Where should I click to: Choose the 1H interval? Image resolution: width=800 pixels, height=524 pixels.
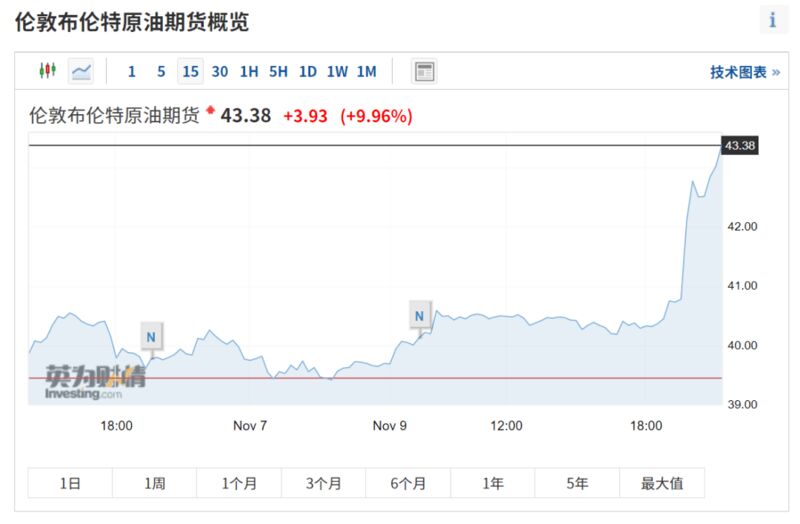249,71
